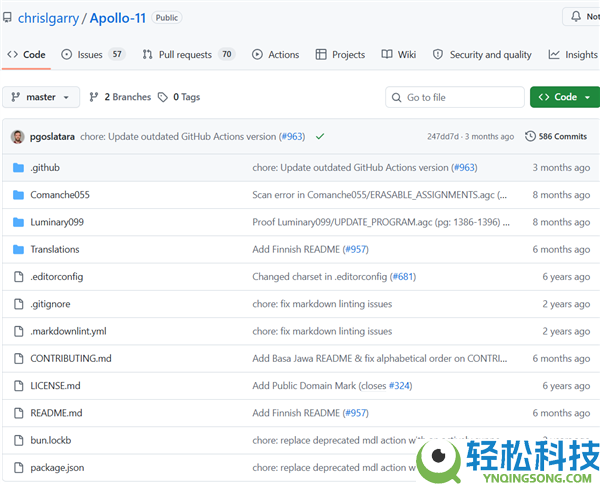Click the LICENSE.md file icon
This screenshot has width=600, height=484.
coord(18,386)
